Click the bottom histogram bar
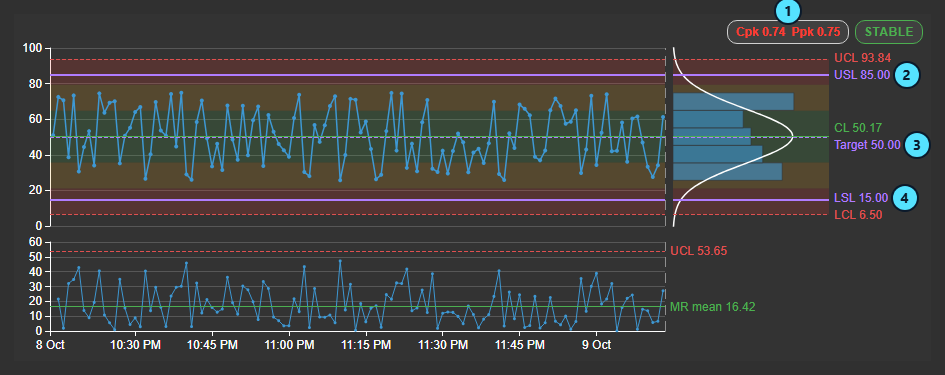The image size is (945, 375). (727, 172)
